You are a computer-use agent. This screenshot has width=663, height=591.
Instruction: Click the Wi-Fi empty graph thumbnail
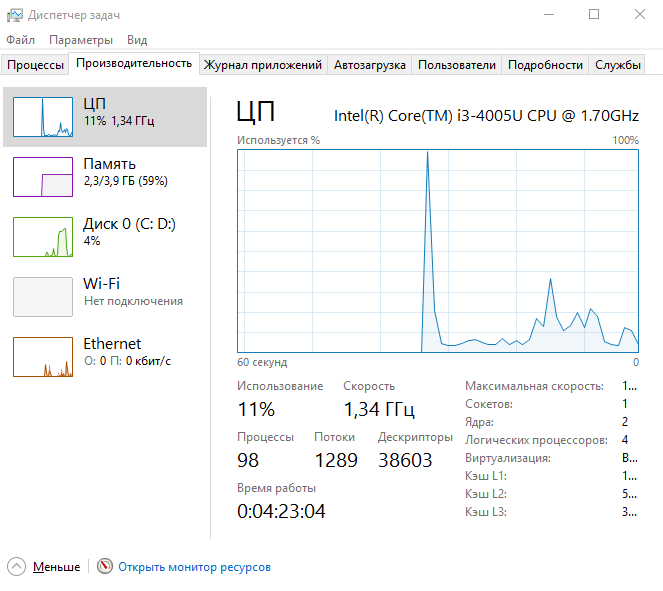(43, 297)
